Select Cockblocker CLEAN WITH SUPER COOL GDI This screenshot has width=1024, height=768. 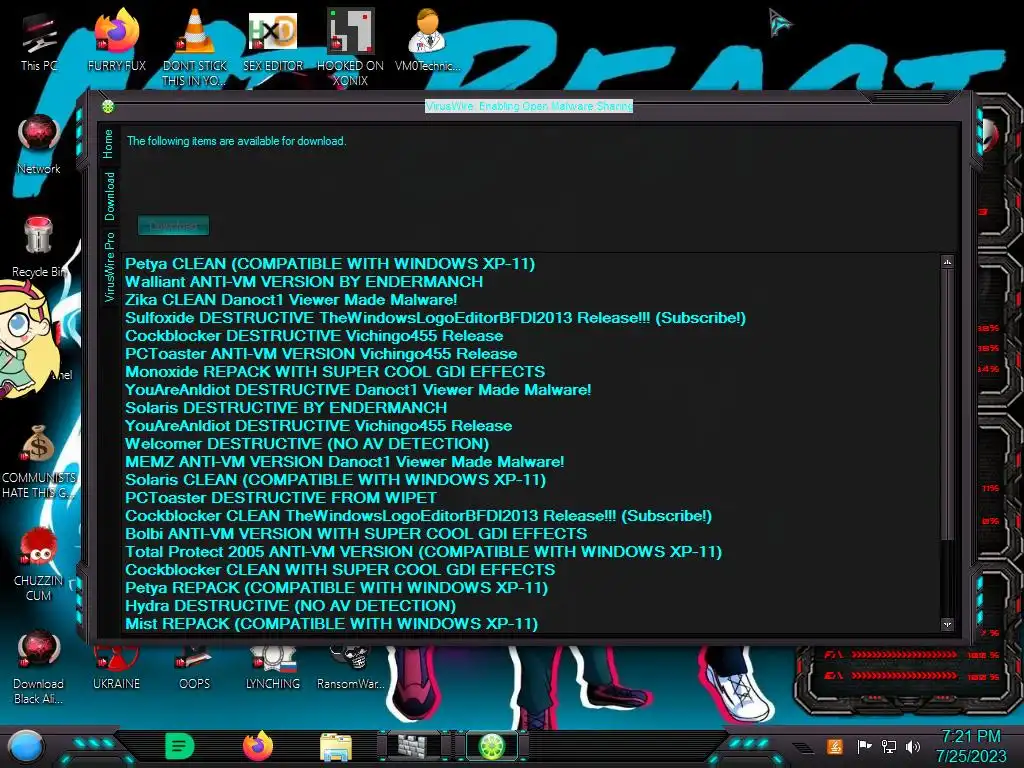point(340,569)
